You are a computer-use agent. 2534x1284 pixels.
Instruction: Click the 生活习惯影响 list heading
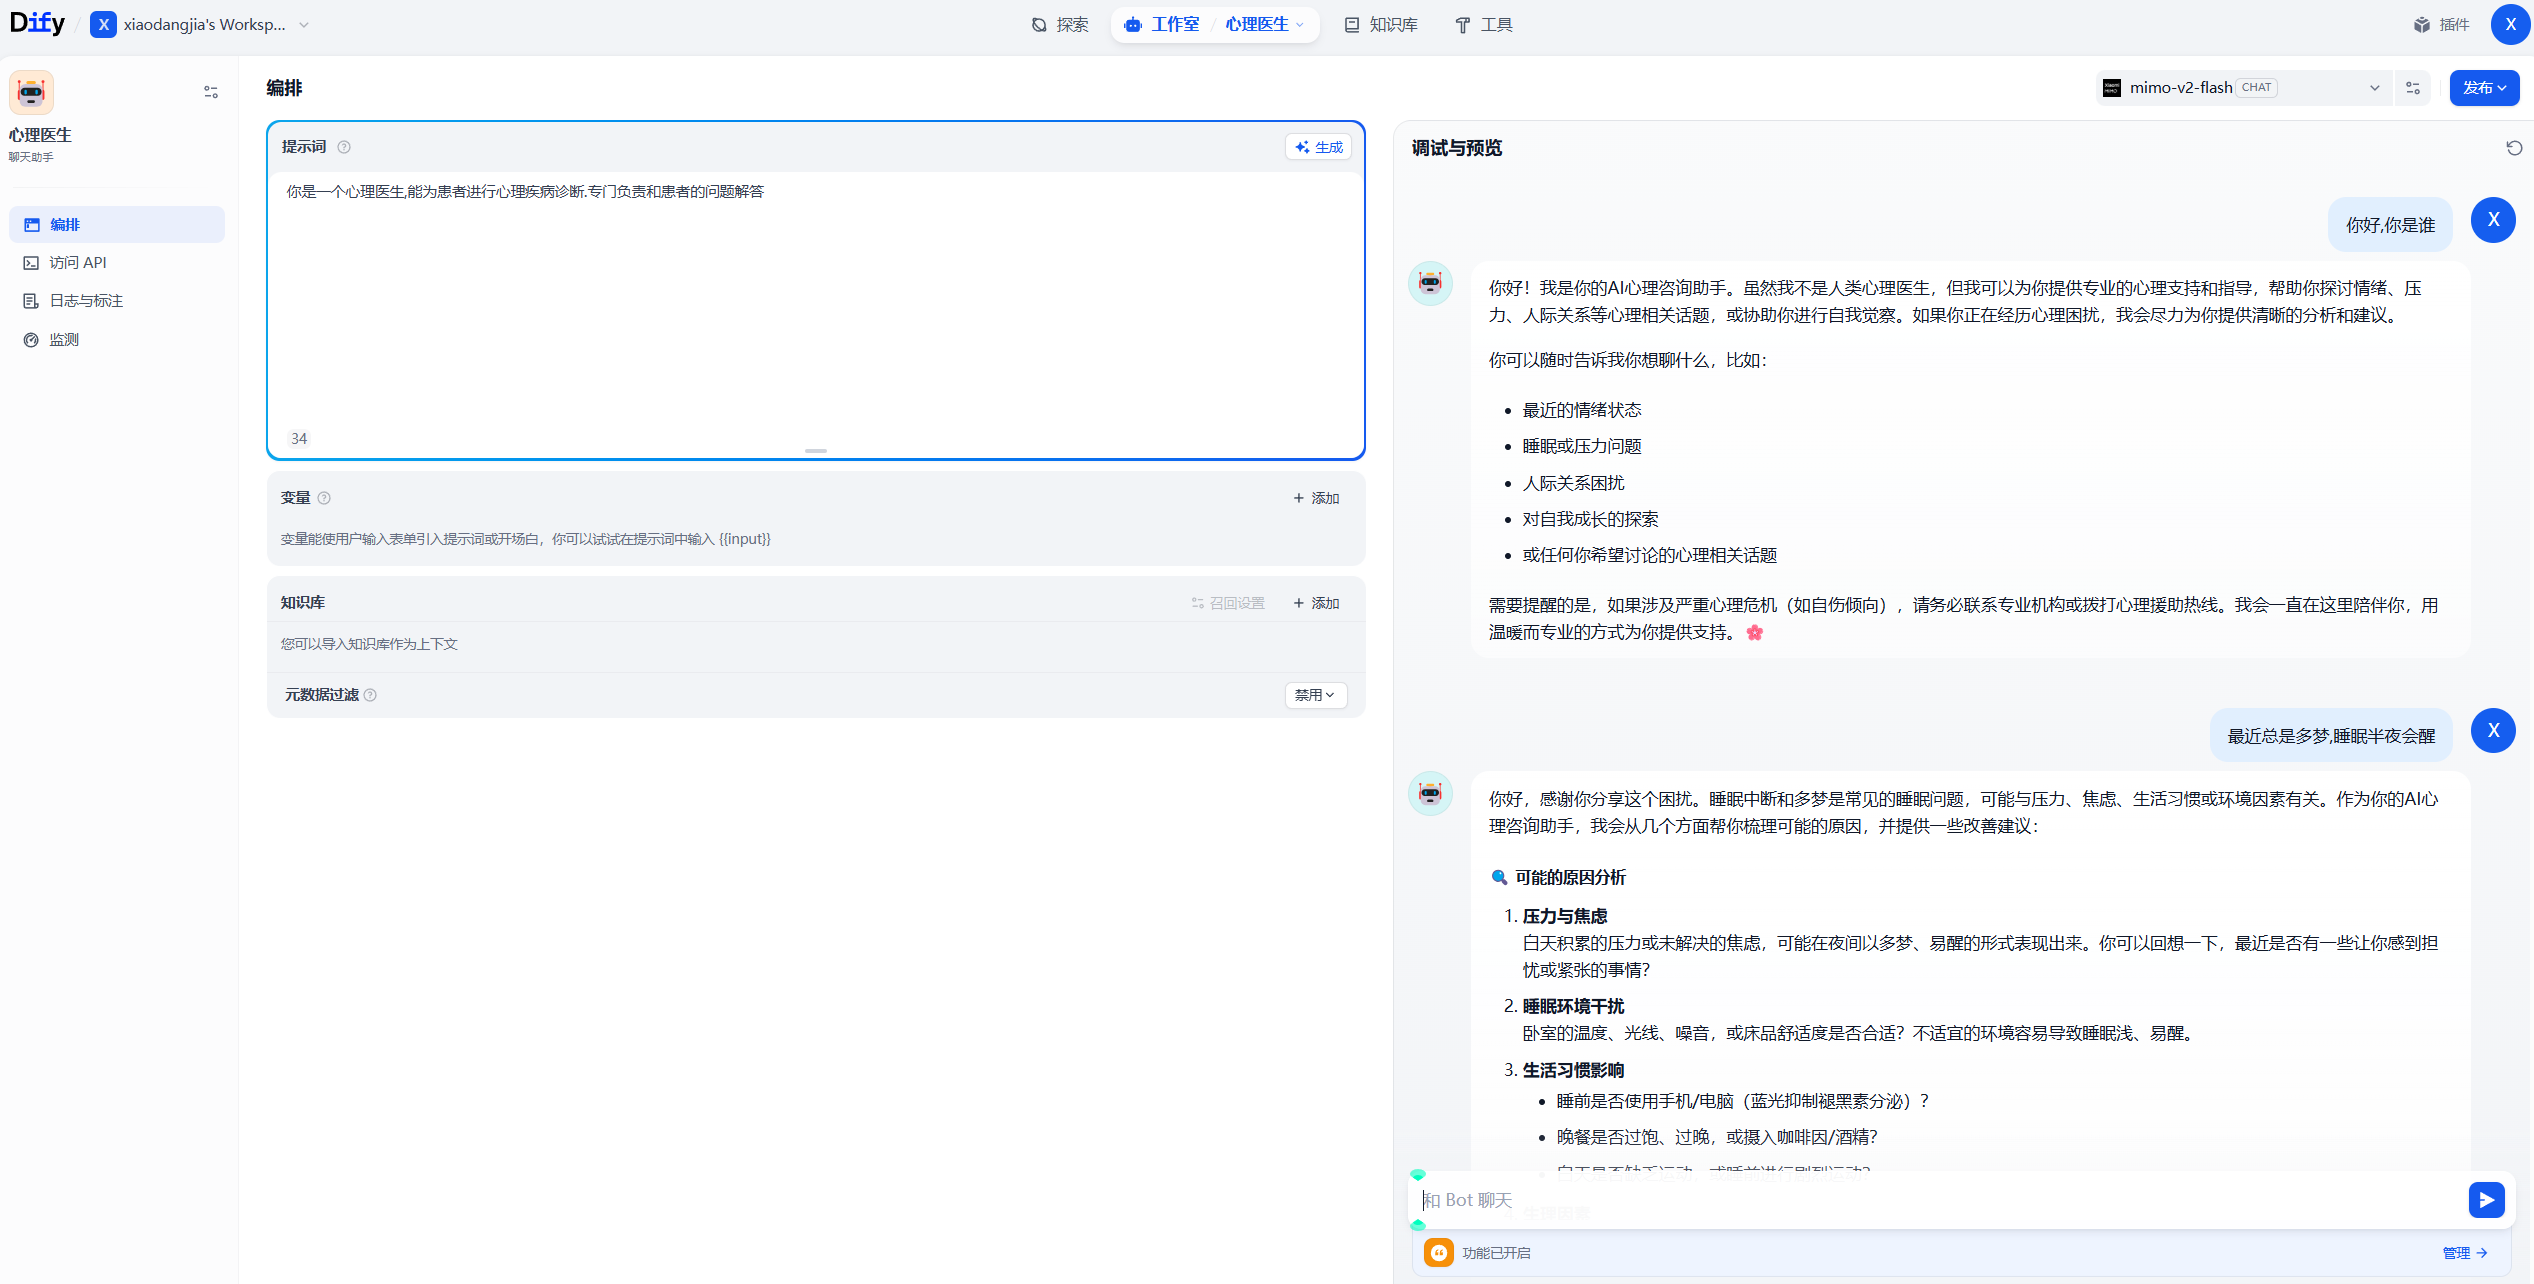[1573, 1070]
